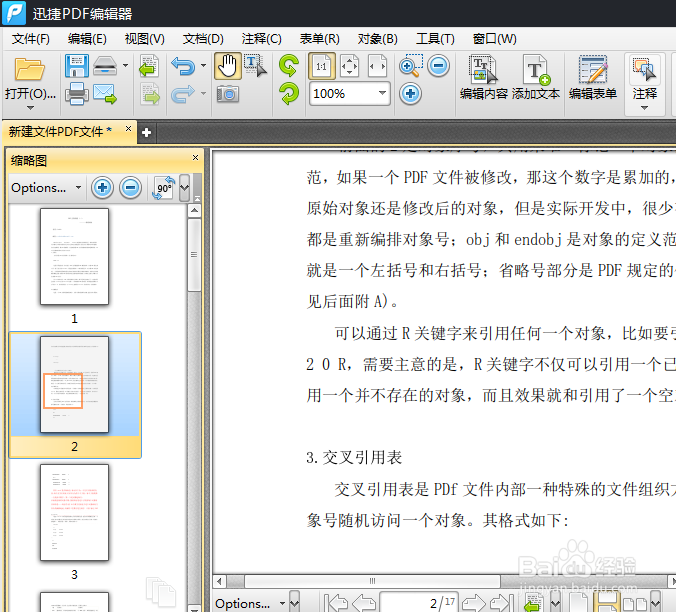This screenshot has width=676, height=612.
Task: Set the view to actual size 1:1
Action: [322, 66]
